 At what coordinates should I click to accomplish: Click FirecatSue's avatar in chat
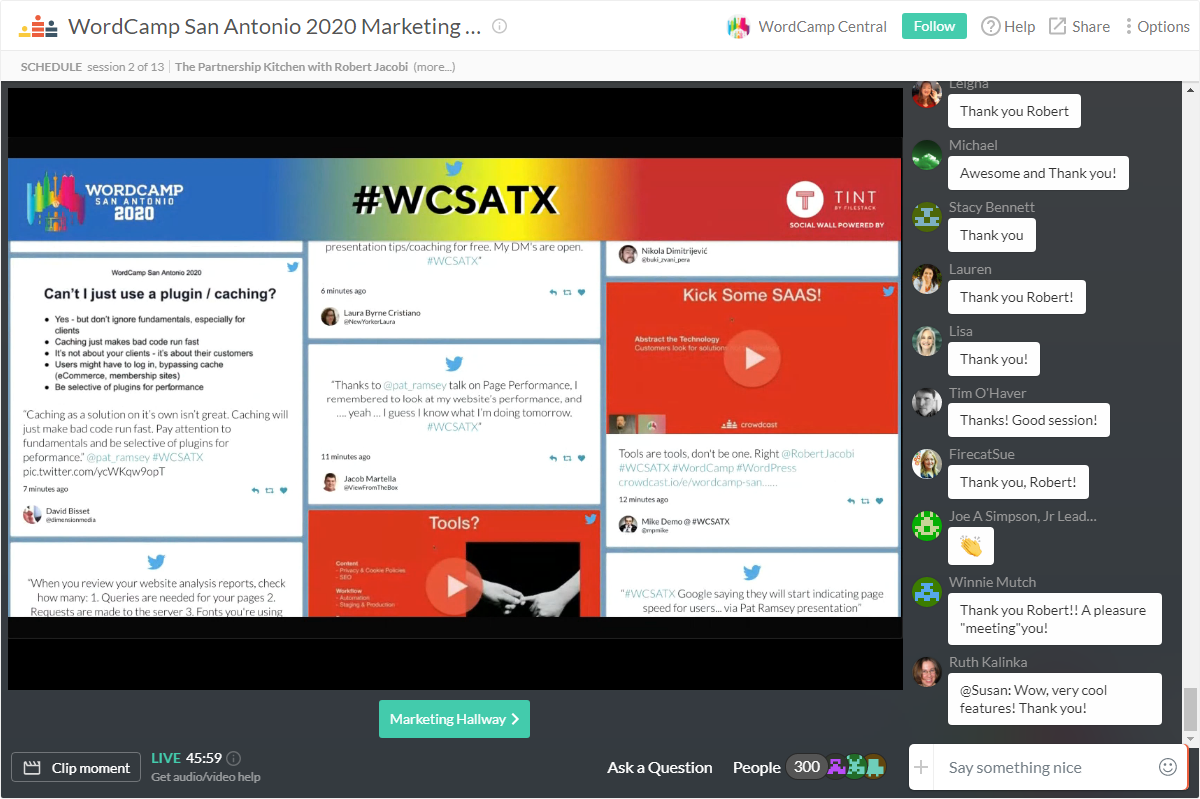point(927,464)
